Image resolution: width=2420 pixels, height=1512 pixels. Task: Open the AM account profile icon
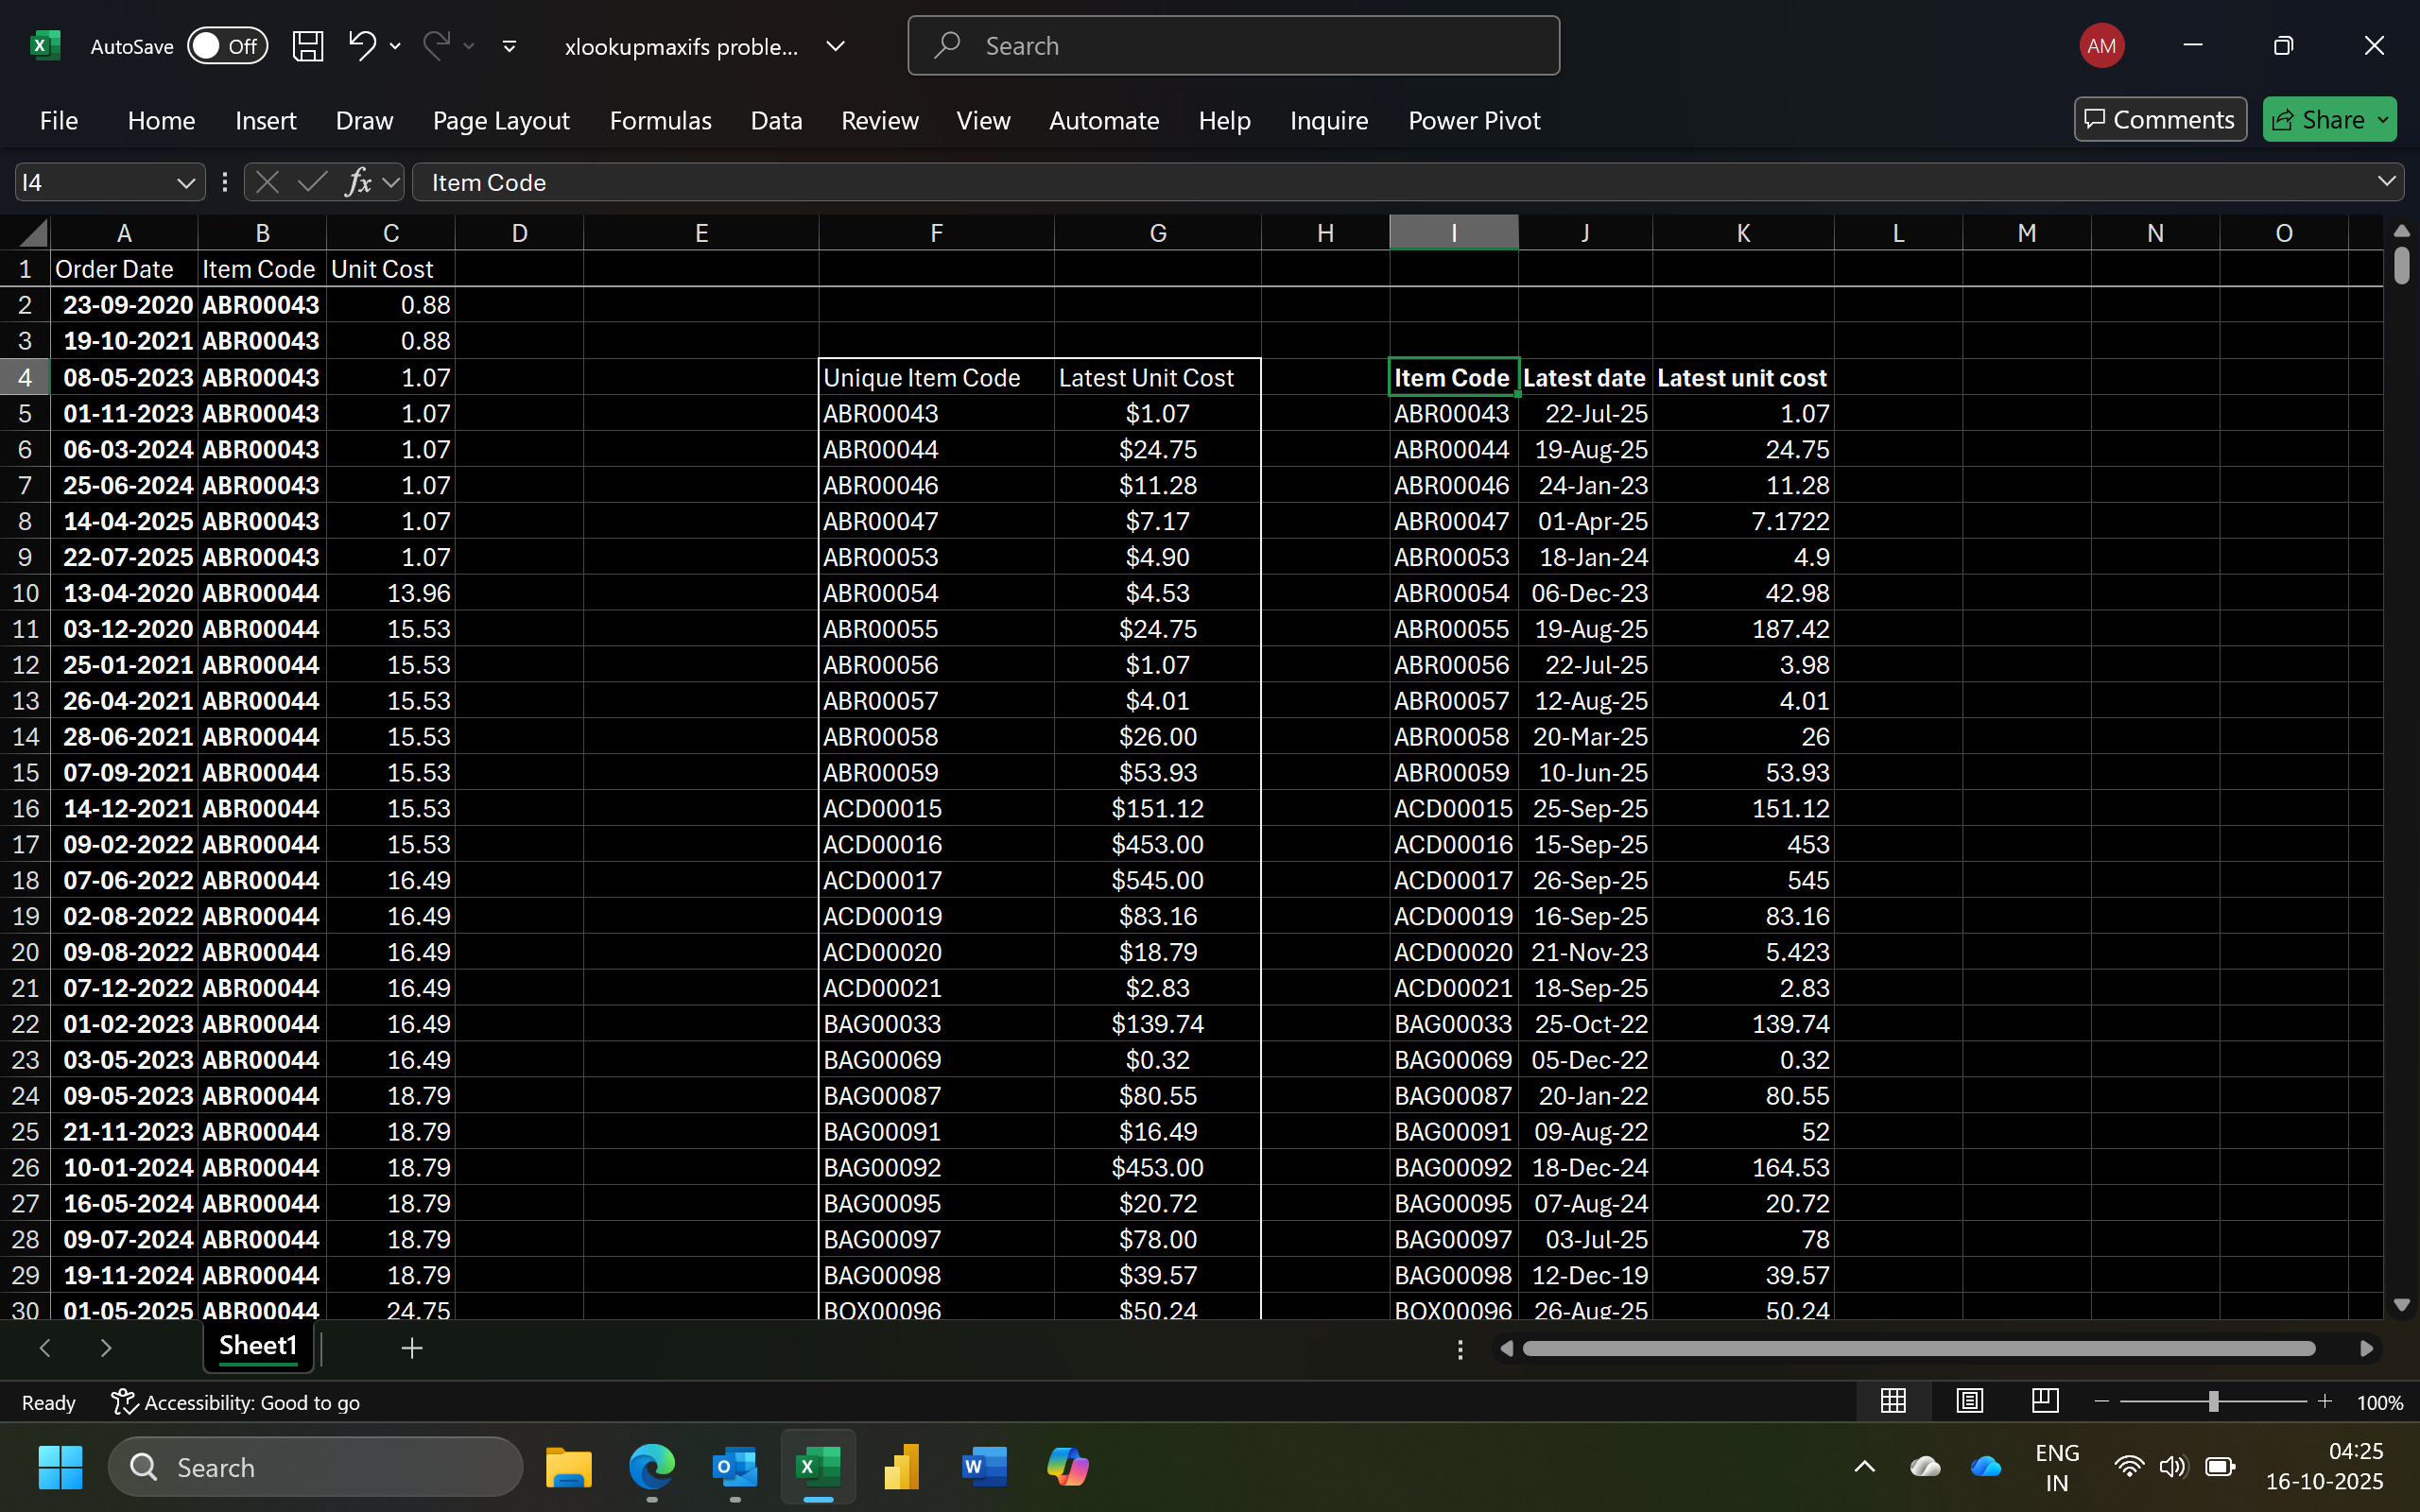(2101, 46)
